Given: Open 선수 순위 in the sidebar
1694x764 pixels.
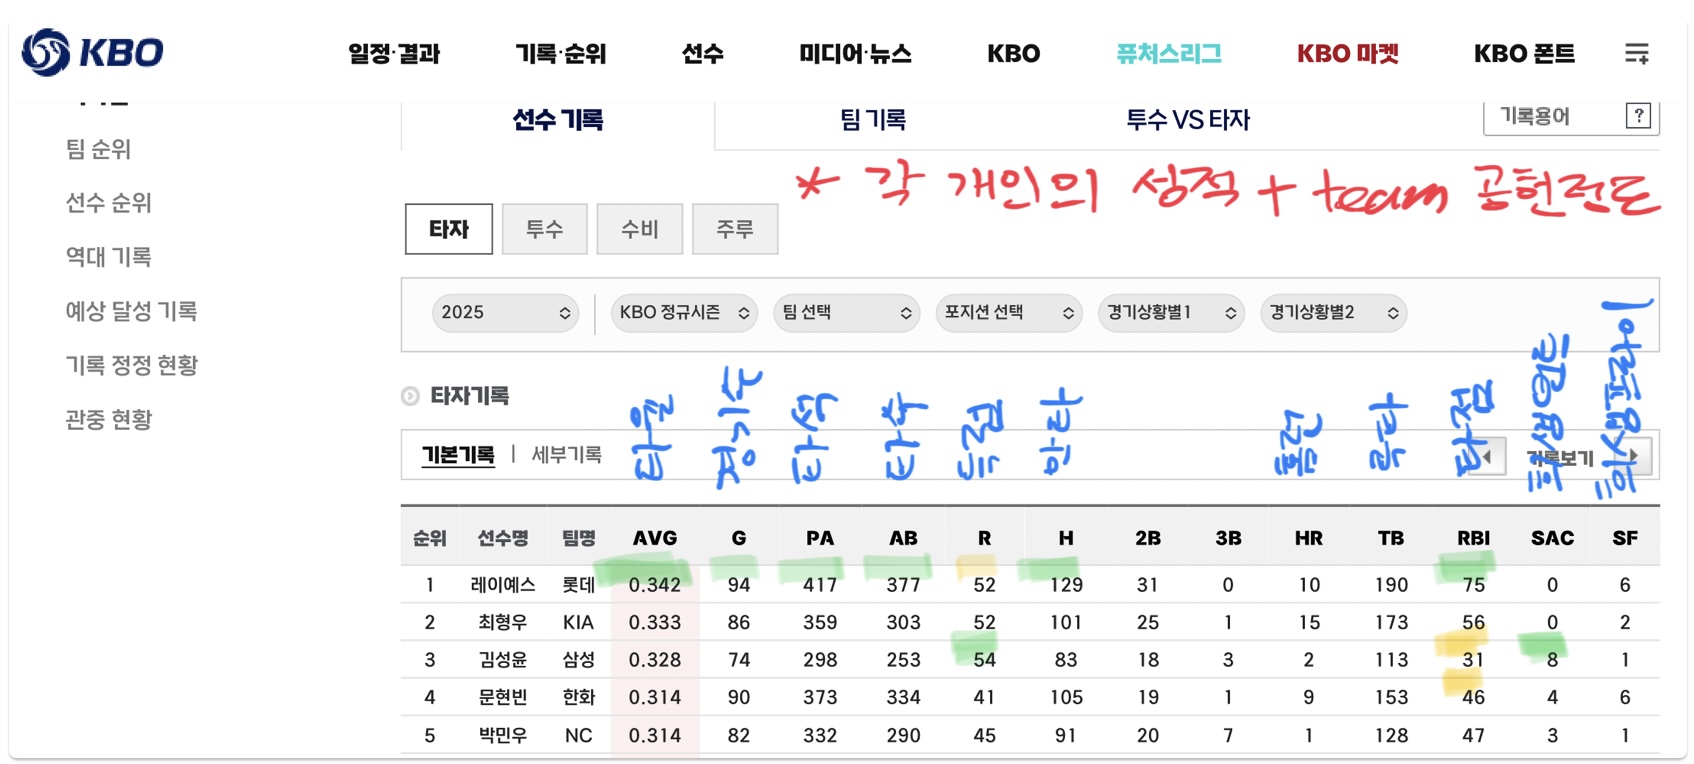Looking at the screenshot, I should pyautogui.click(x=108, y=204).
